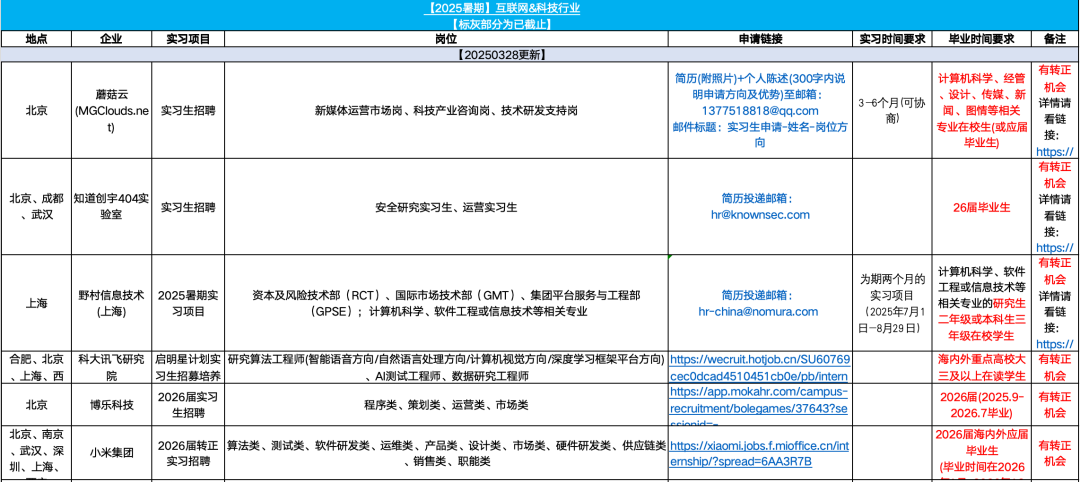The width and height of the screenshot is (1080, 482).
Task: Click the 申请链接 column header
Action: [760, 39]
